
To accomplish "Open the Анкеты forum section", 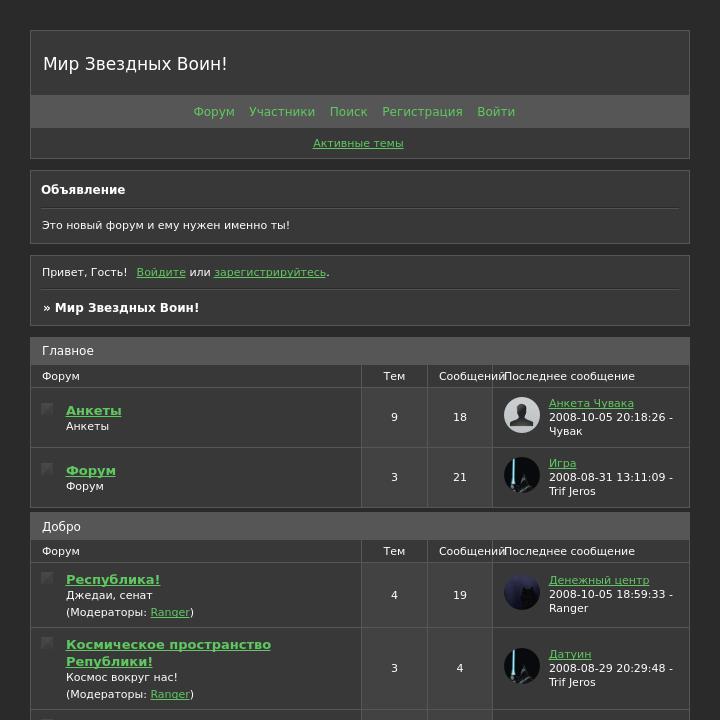I will 94,411.
